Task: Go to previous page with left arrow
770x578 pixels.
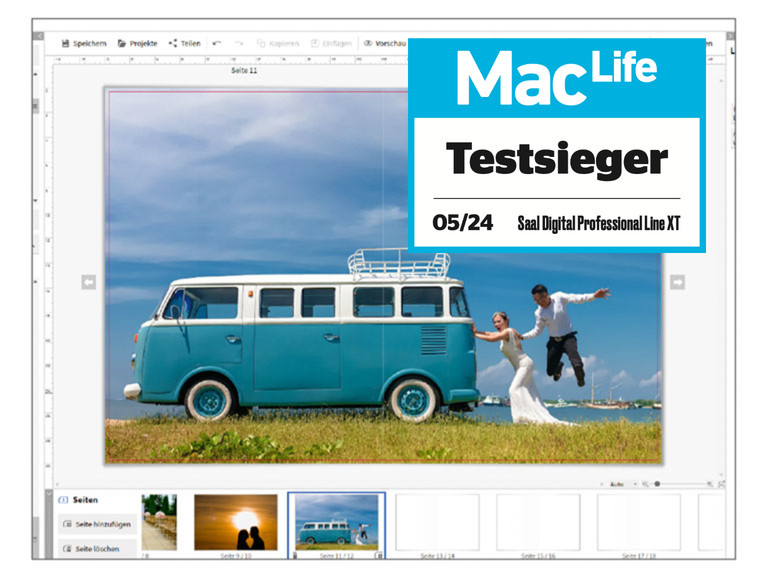Action: [89, 282]
